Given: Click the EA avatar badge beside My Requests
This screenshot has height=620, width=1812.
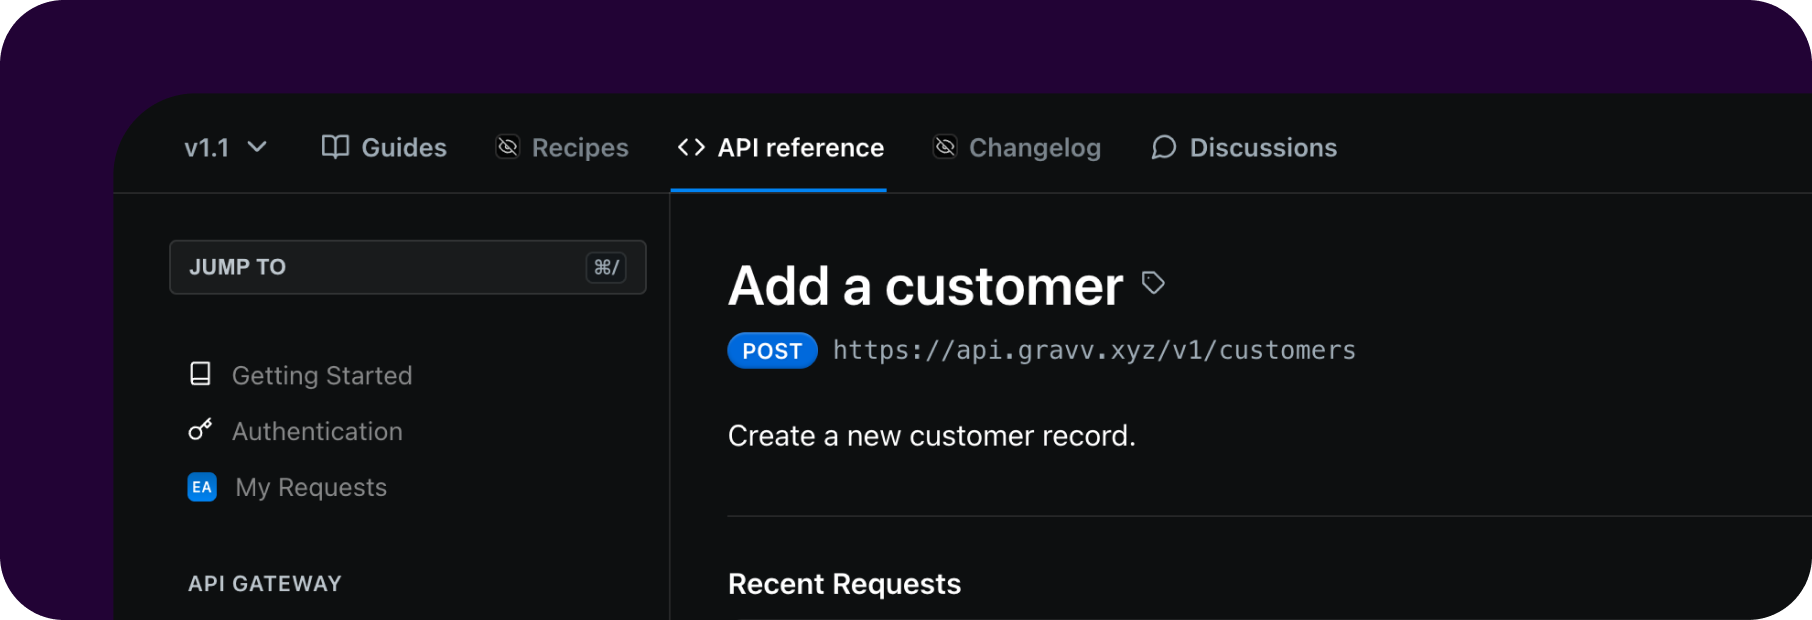Looking at the screenshot, I should pos(202,487).
